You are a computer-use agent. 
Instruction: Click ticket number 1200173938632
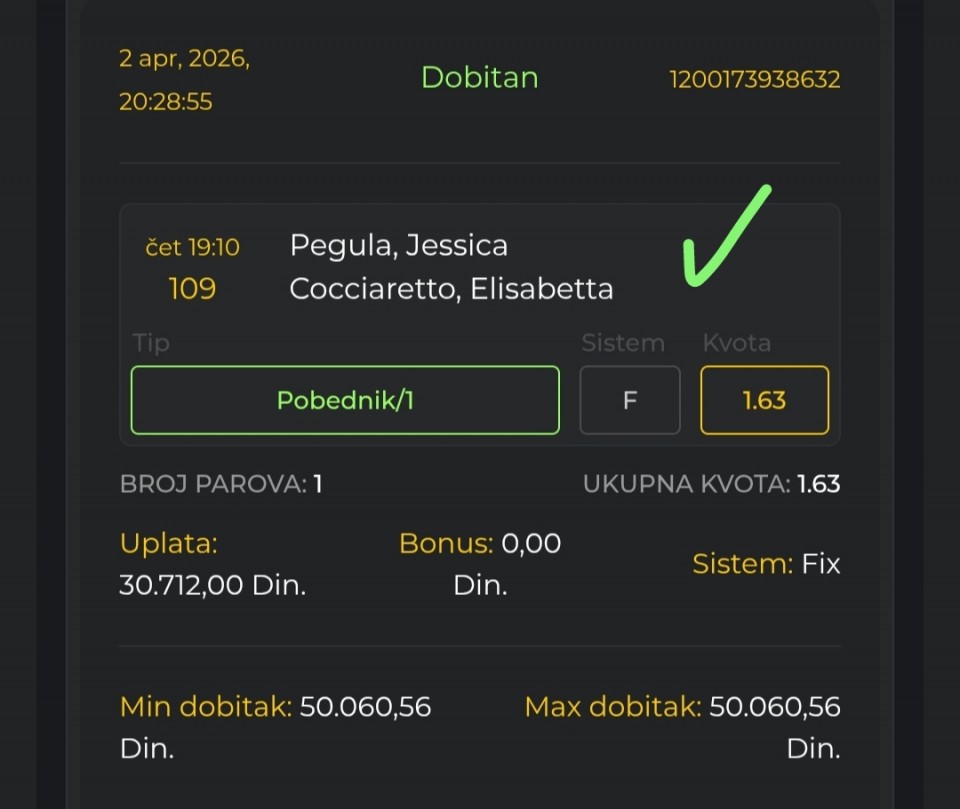pyautogui.click(x=754, y=79)
